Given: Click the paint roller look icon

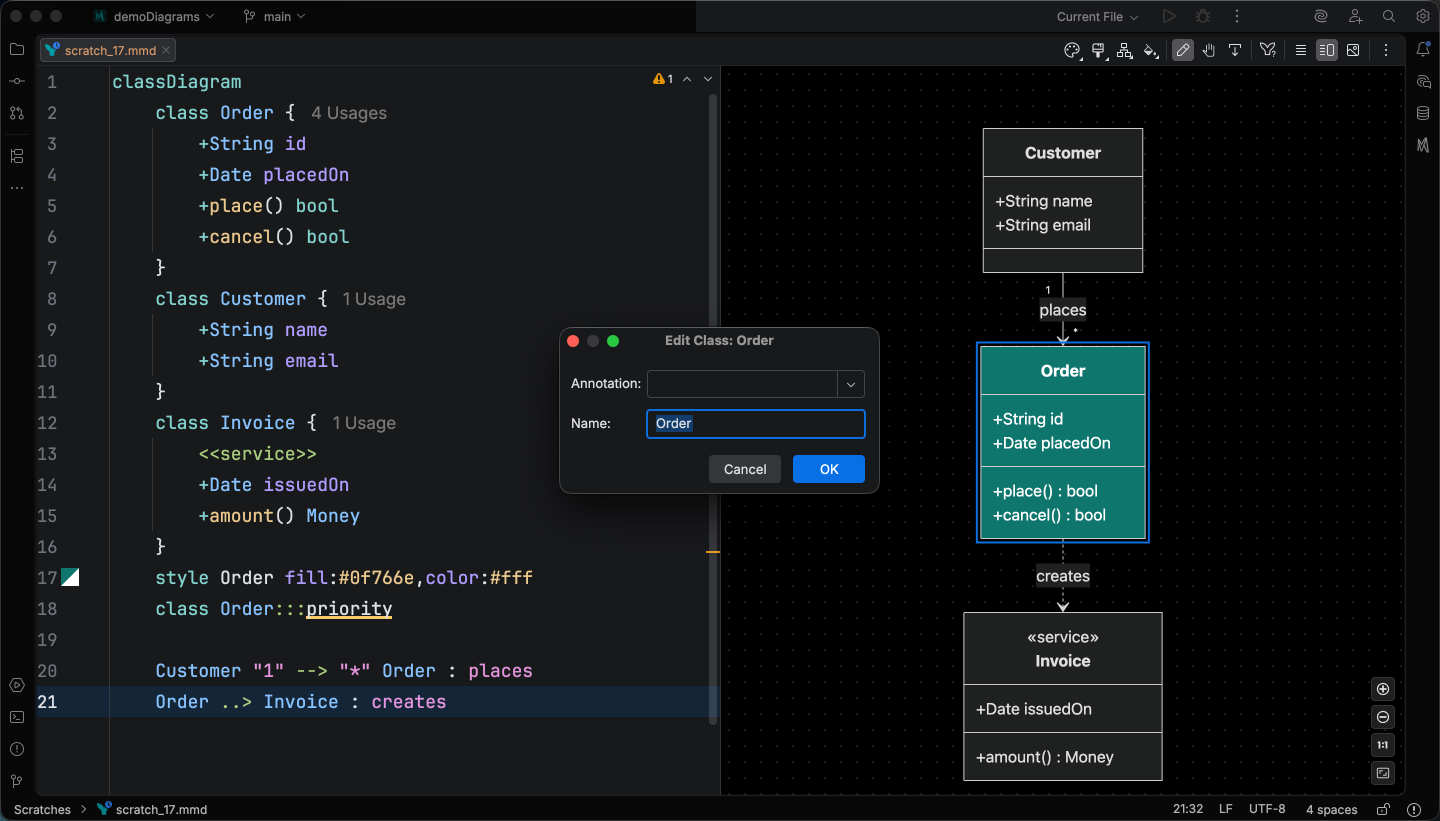Looking at the screenshot, I should click(1098, 50).
